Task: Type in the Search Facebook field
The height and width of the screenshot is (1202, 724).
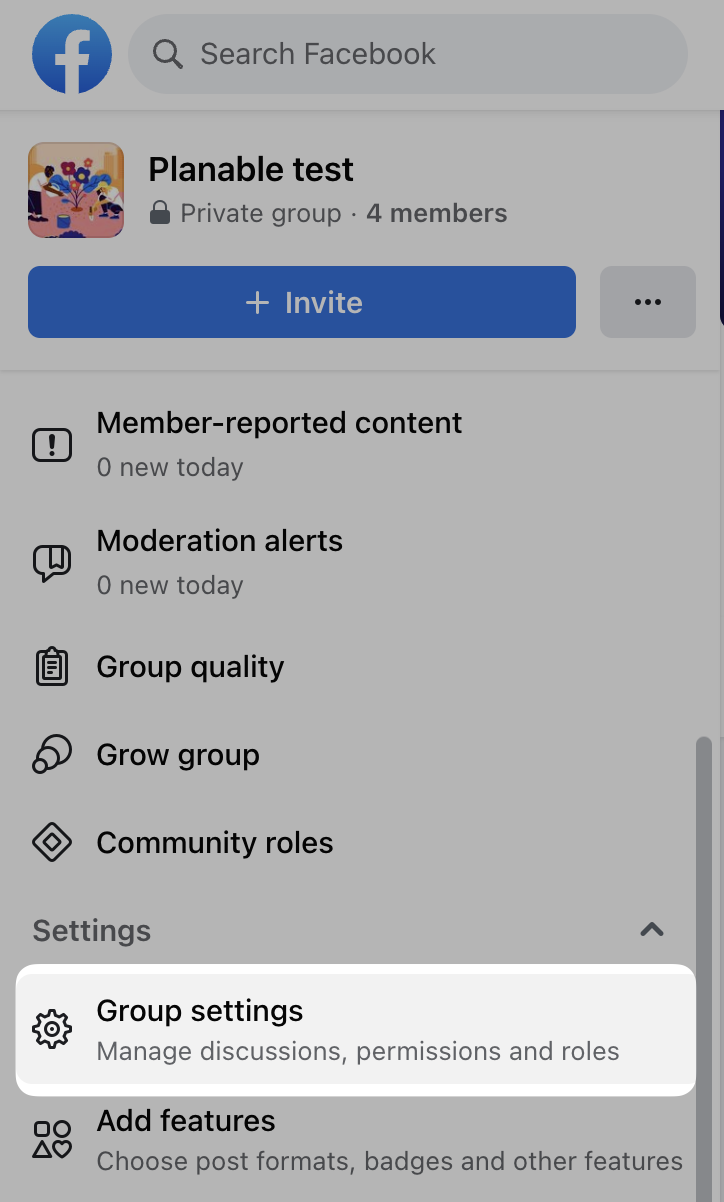Action: click(420, 54)
